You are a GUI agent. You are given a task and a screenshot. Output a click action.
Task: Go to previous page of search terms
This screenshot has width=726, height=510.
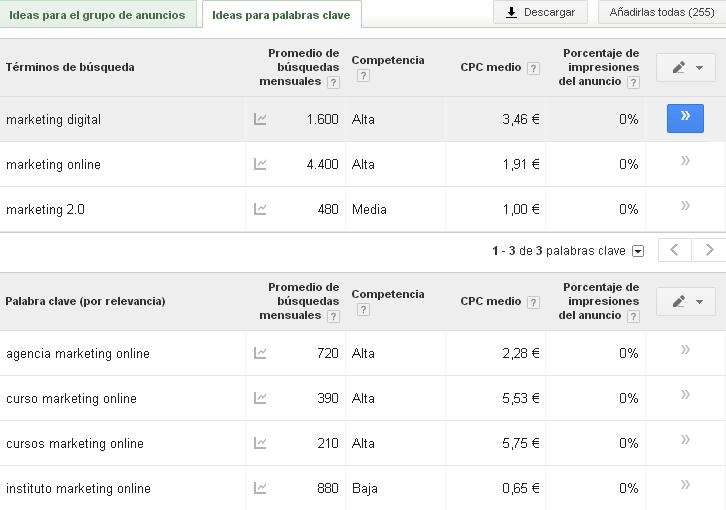(x=675, y=250)
